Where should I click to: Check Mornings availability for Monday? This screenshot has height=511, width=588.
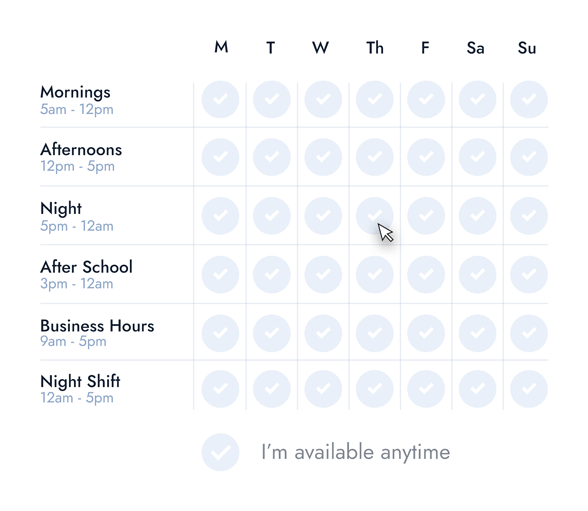click(x=220, y=99)
